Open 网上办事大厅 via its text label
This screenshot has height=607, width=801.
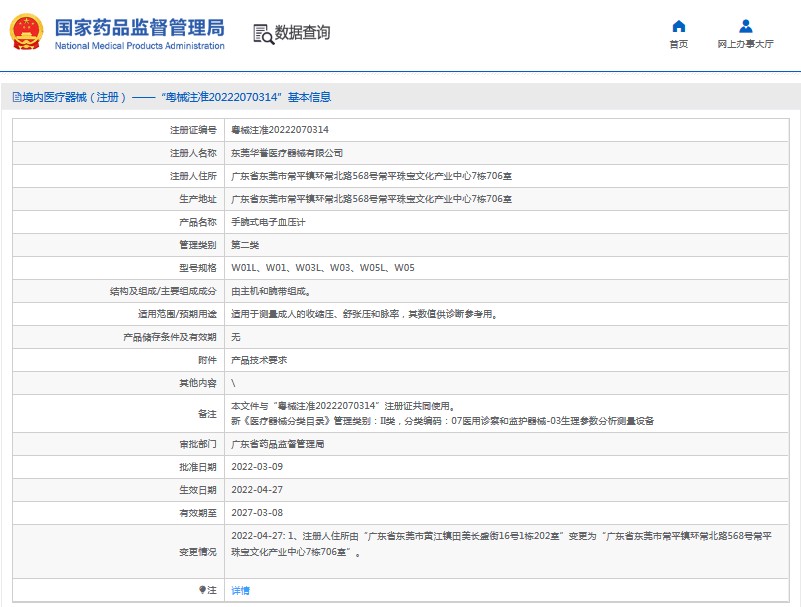click(x=745, y=45)
